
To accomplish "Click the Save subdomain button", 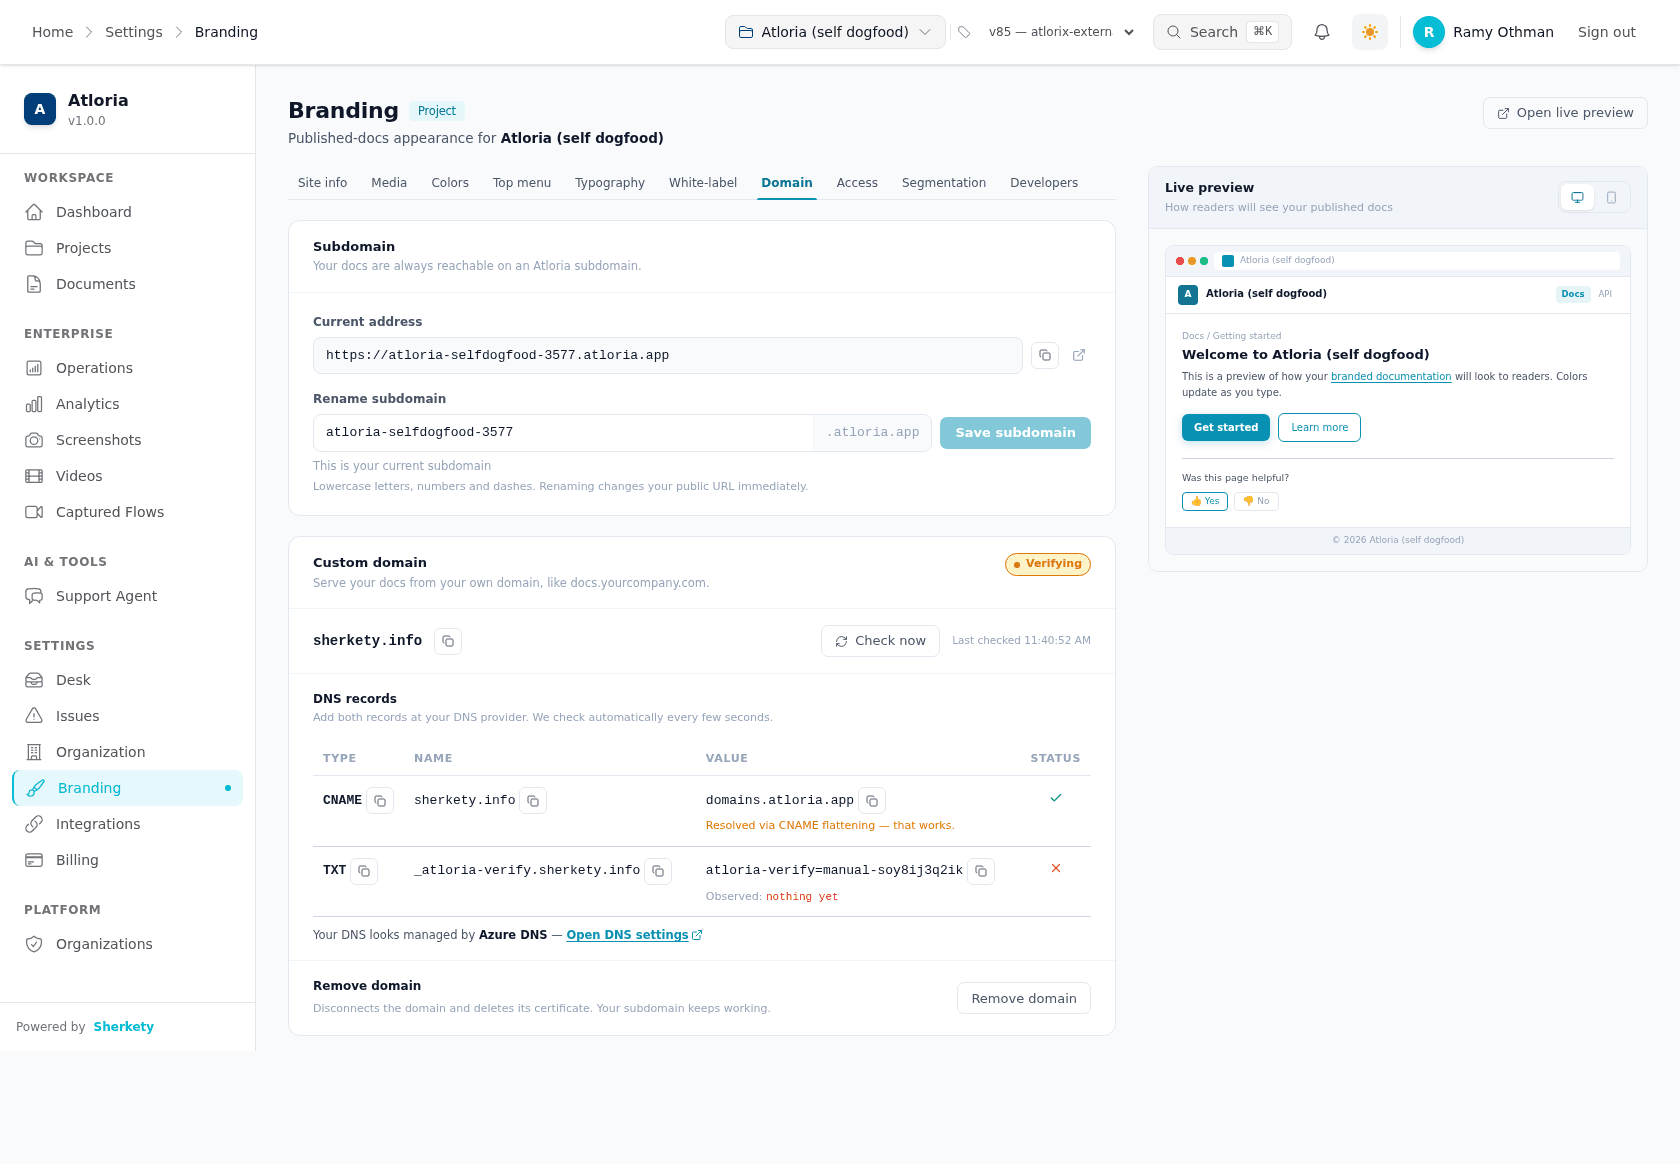I will (x=1015, y=433).
